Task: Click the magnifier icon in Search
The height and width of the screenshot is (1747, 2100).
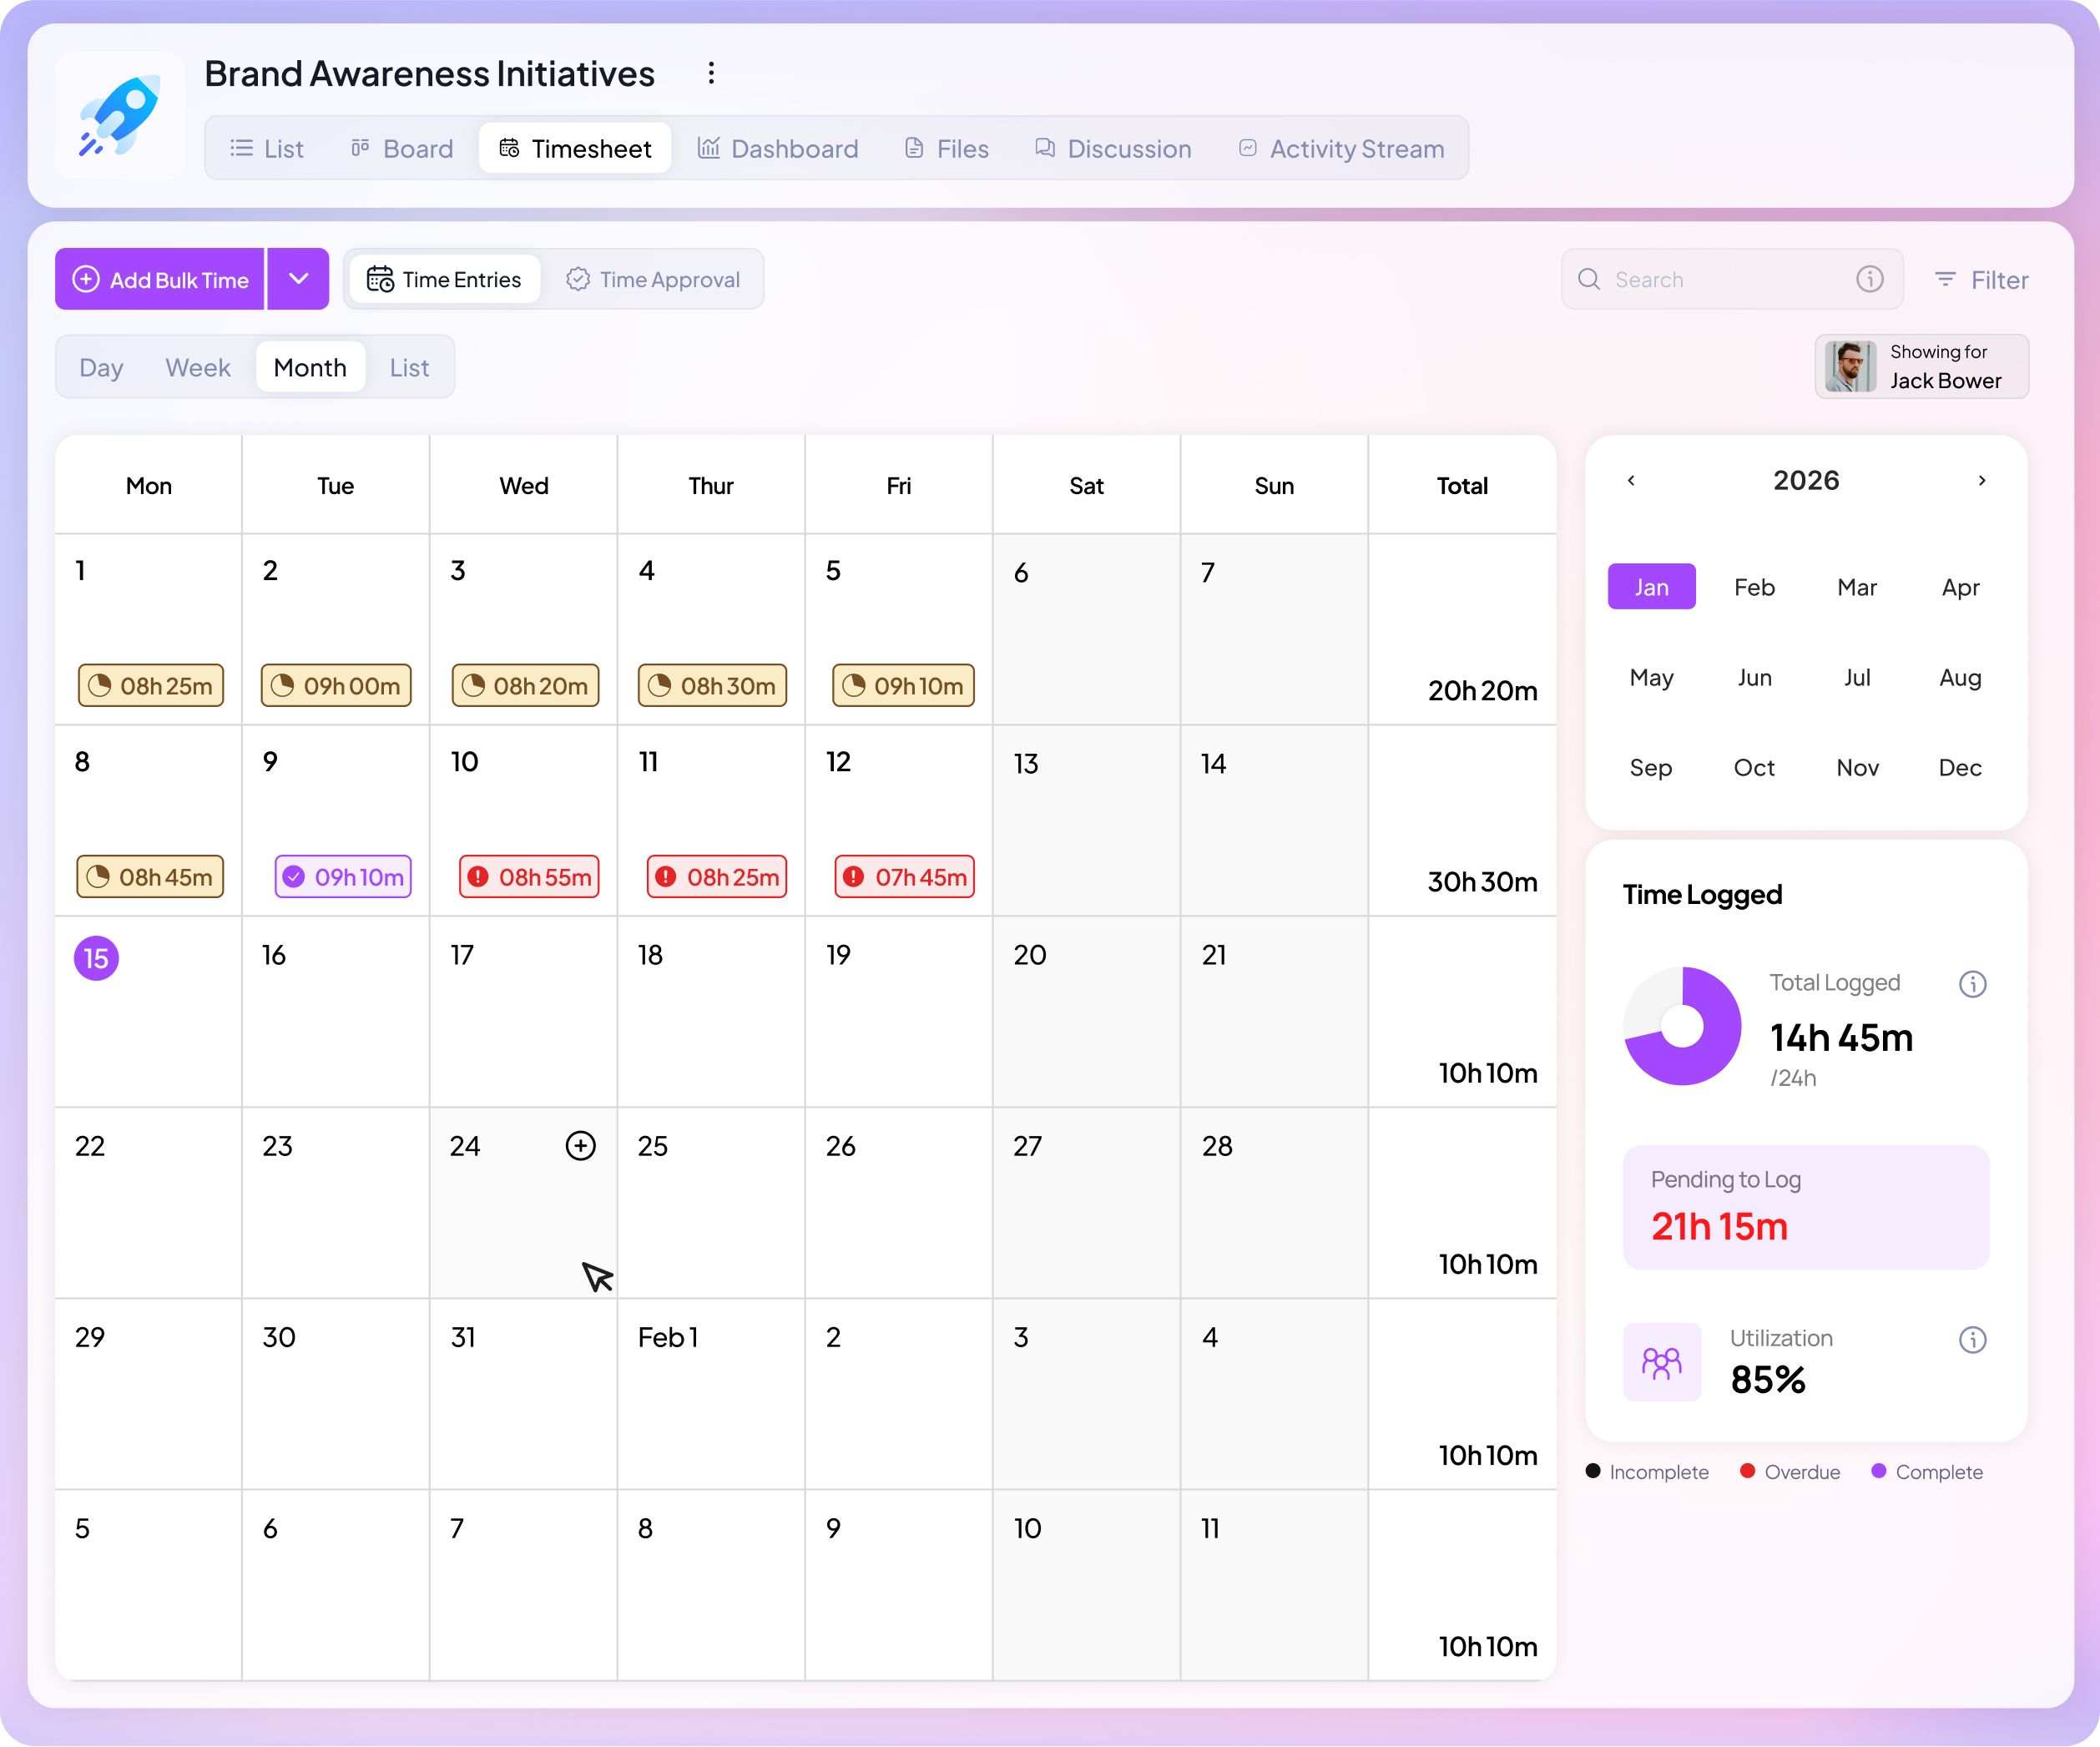Action: pos(1589,280)
